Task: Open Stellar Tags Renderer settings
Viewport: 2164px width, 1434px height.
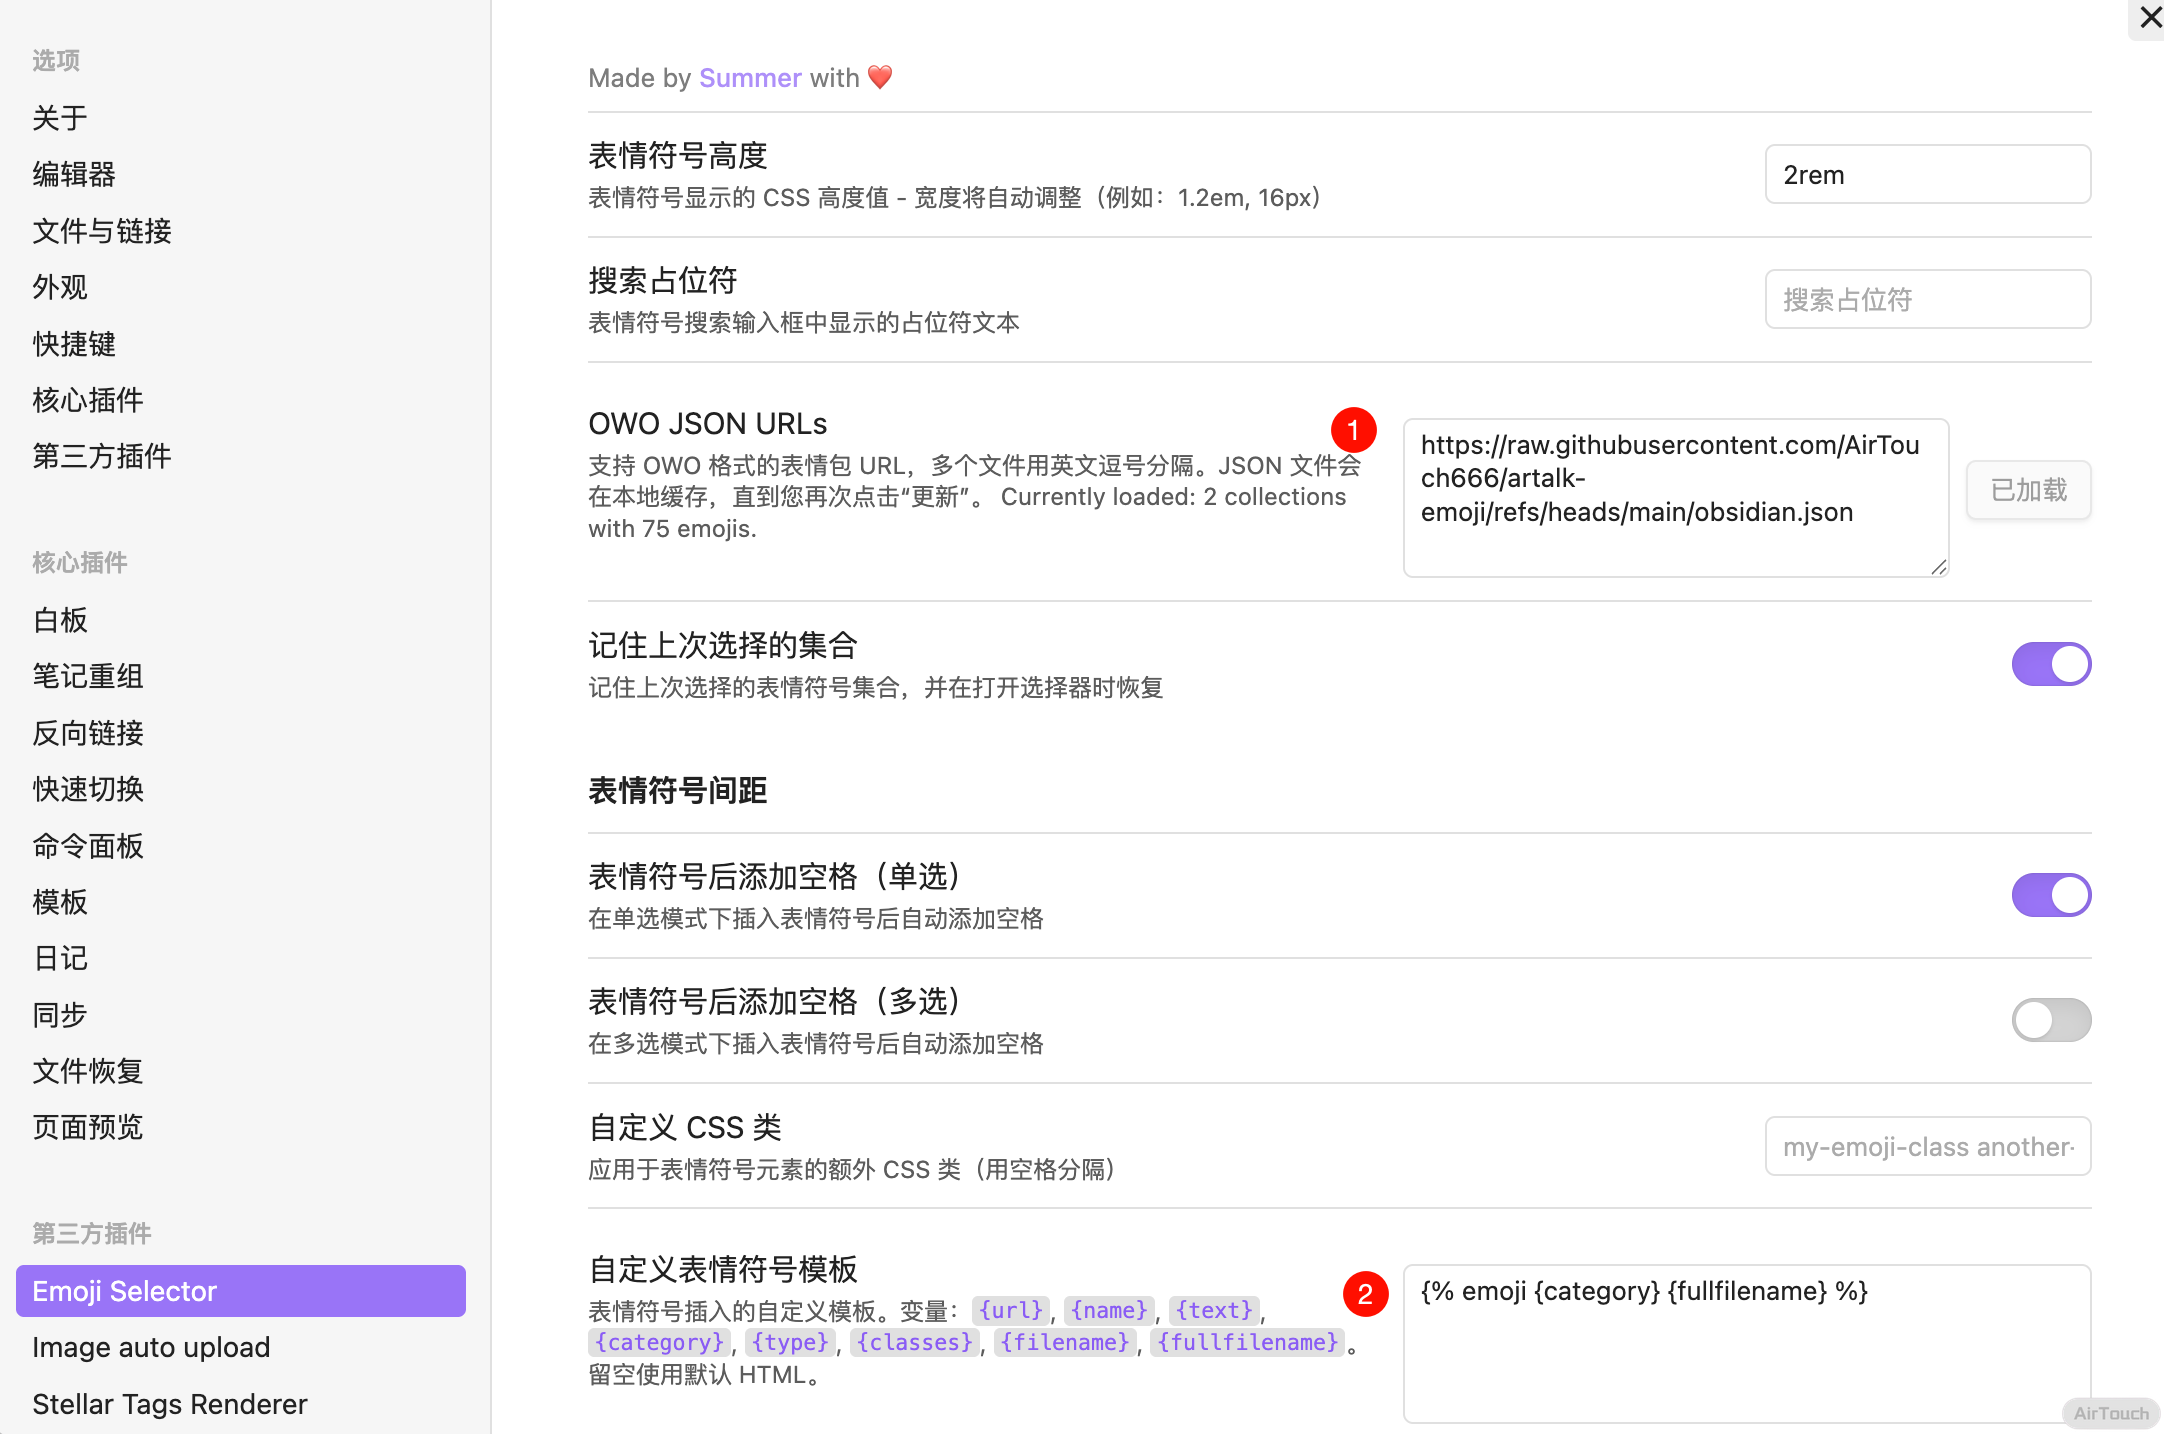Action: pos(169,1404)
